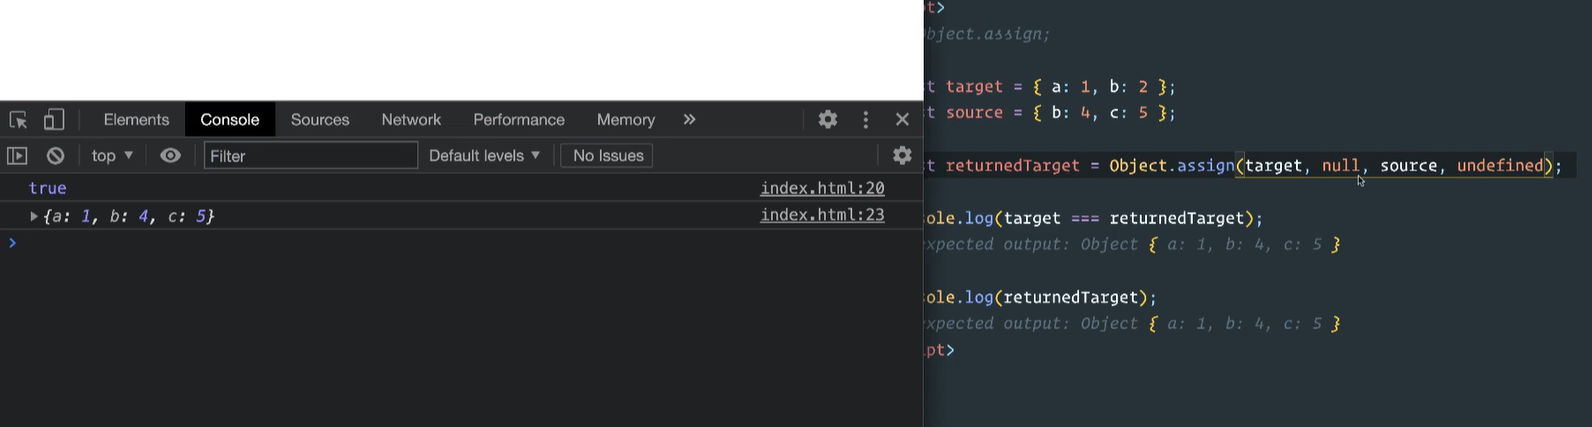
Task: Open the Memory tab
Action: coord(626,120)
